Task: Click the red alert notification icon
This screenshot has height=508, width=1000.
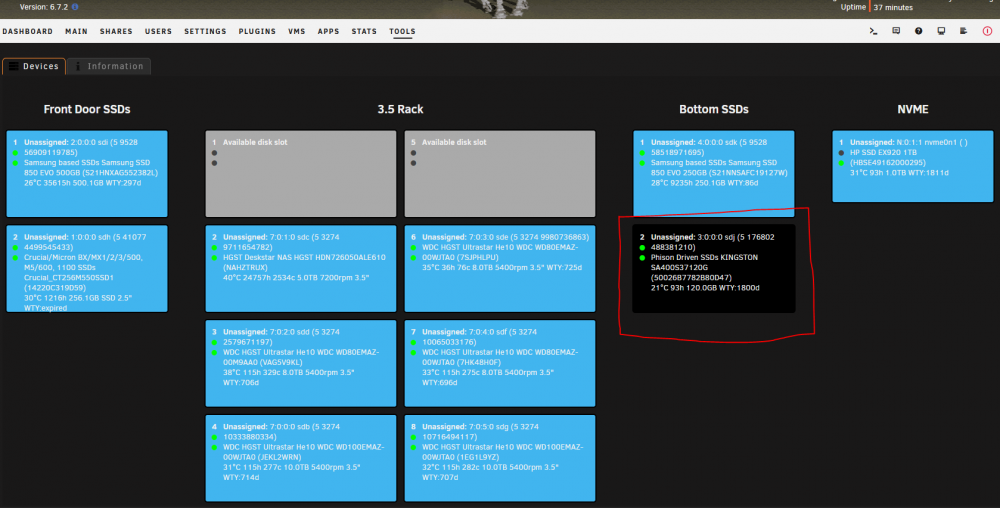Action: (x=987, y=31)
